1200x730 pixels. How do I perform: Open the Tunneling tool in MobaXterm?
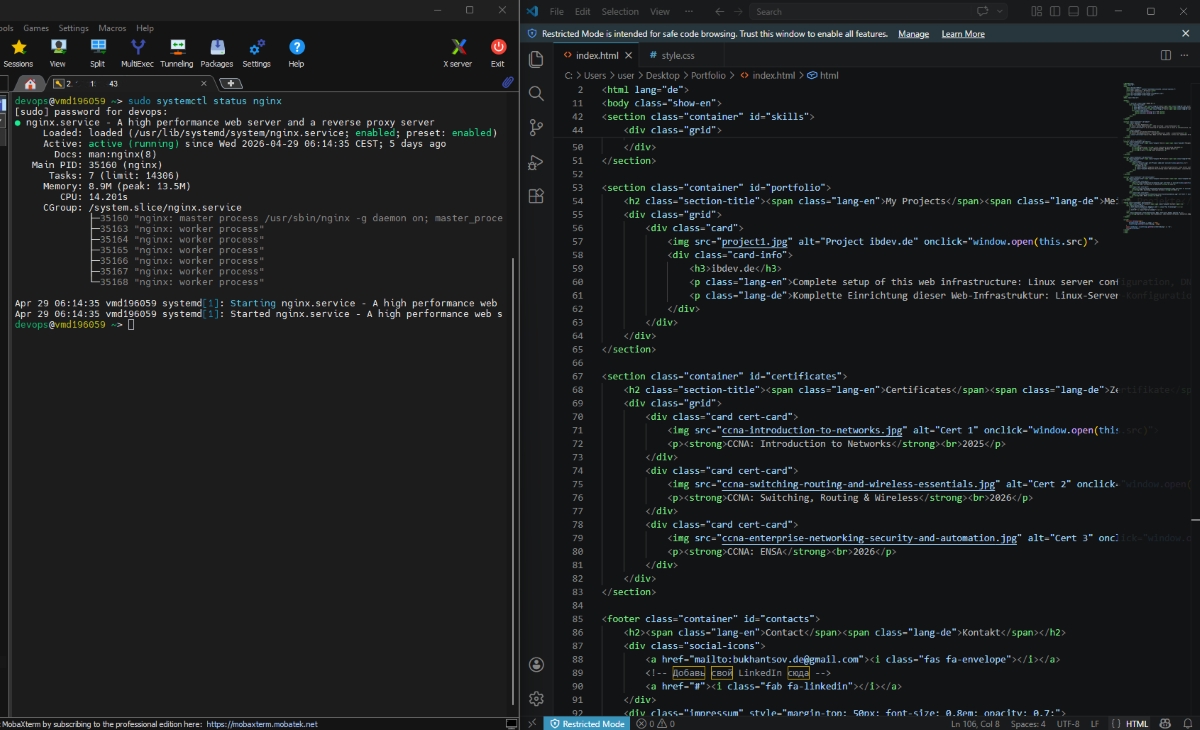pyautogui.click(x=177, y=53)
